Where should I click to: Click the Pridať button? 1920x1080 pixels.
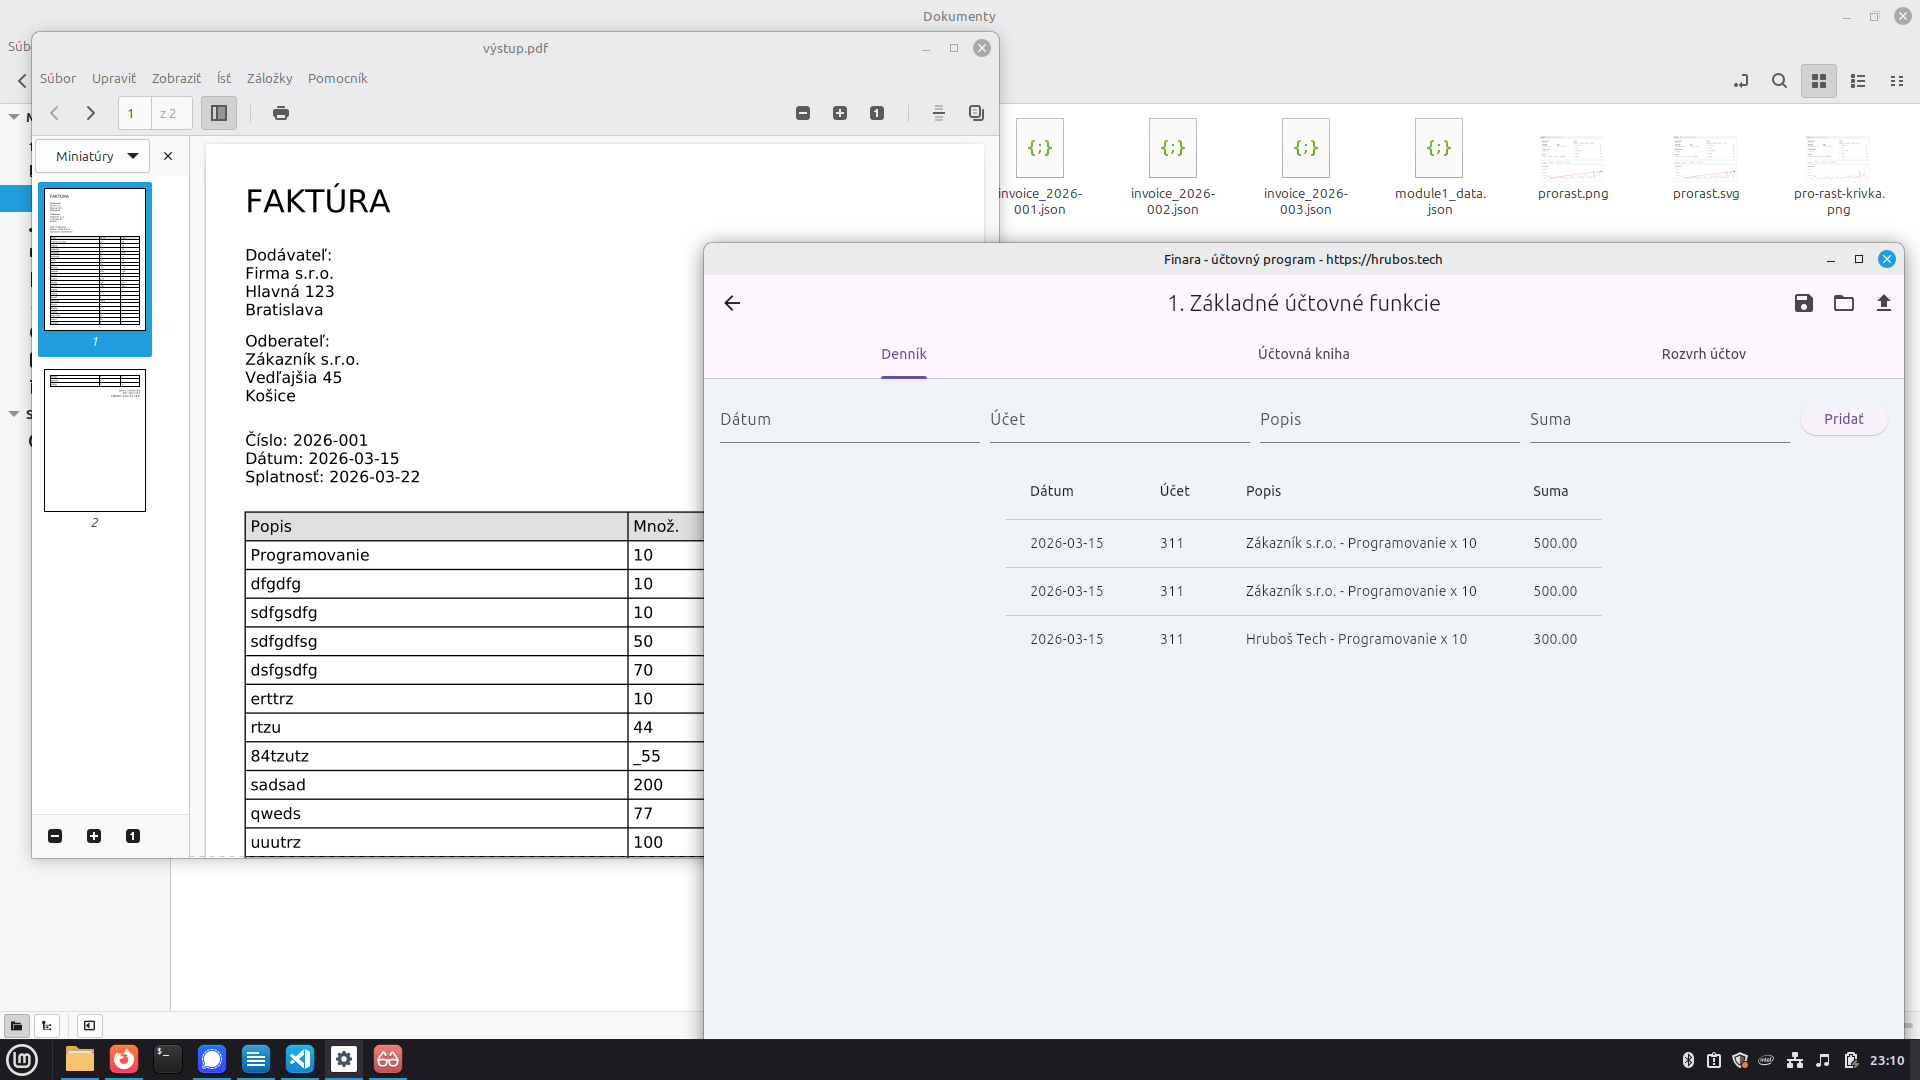(x=1843, y=419)
